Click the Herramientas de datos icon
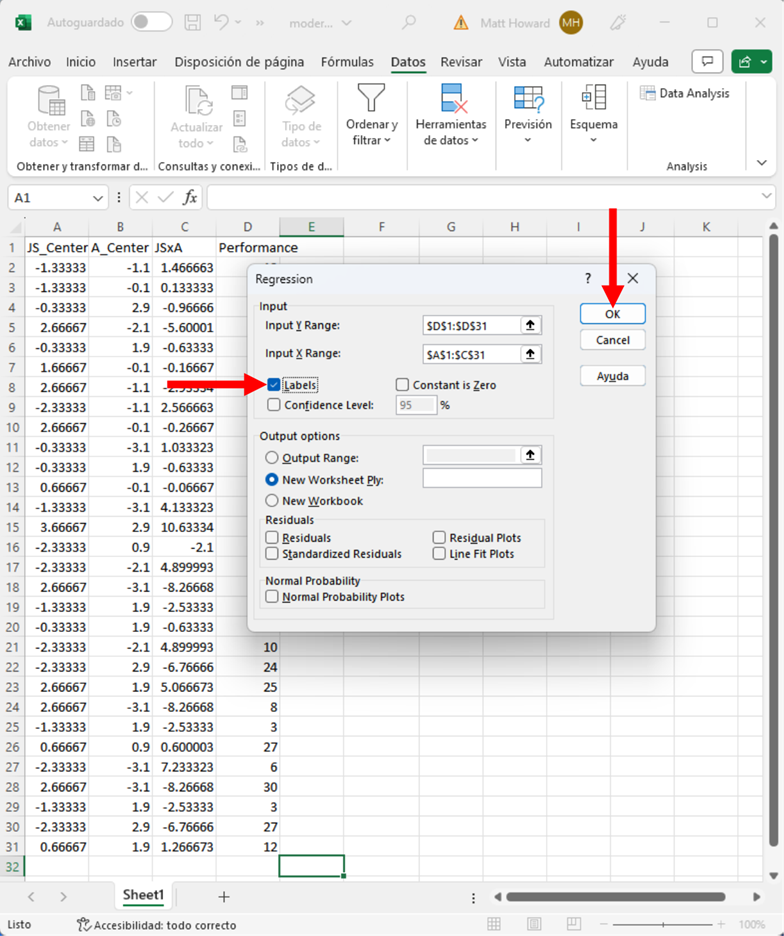The image size is (784, 936). coord(451,98)
